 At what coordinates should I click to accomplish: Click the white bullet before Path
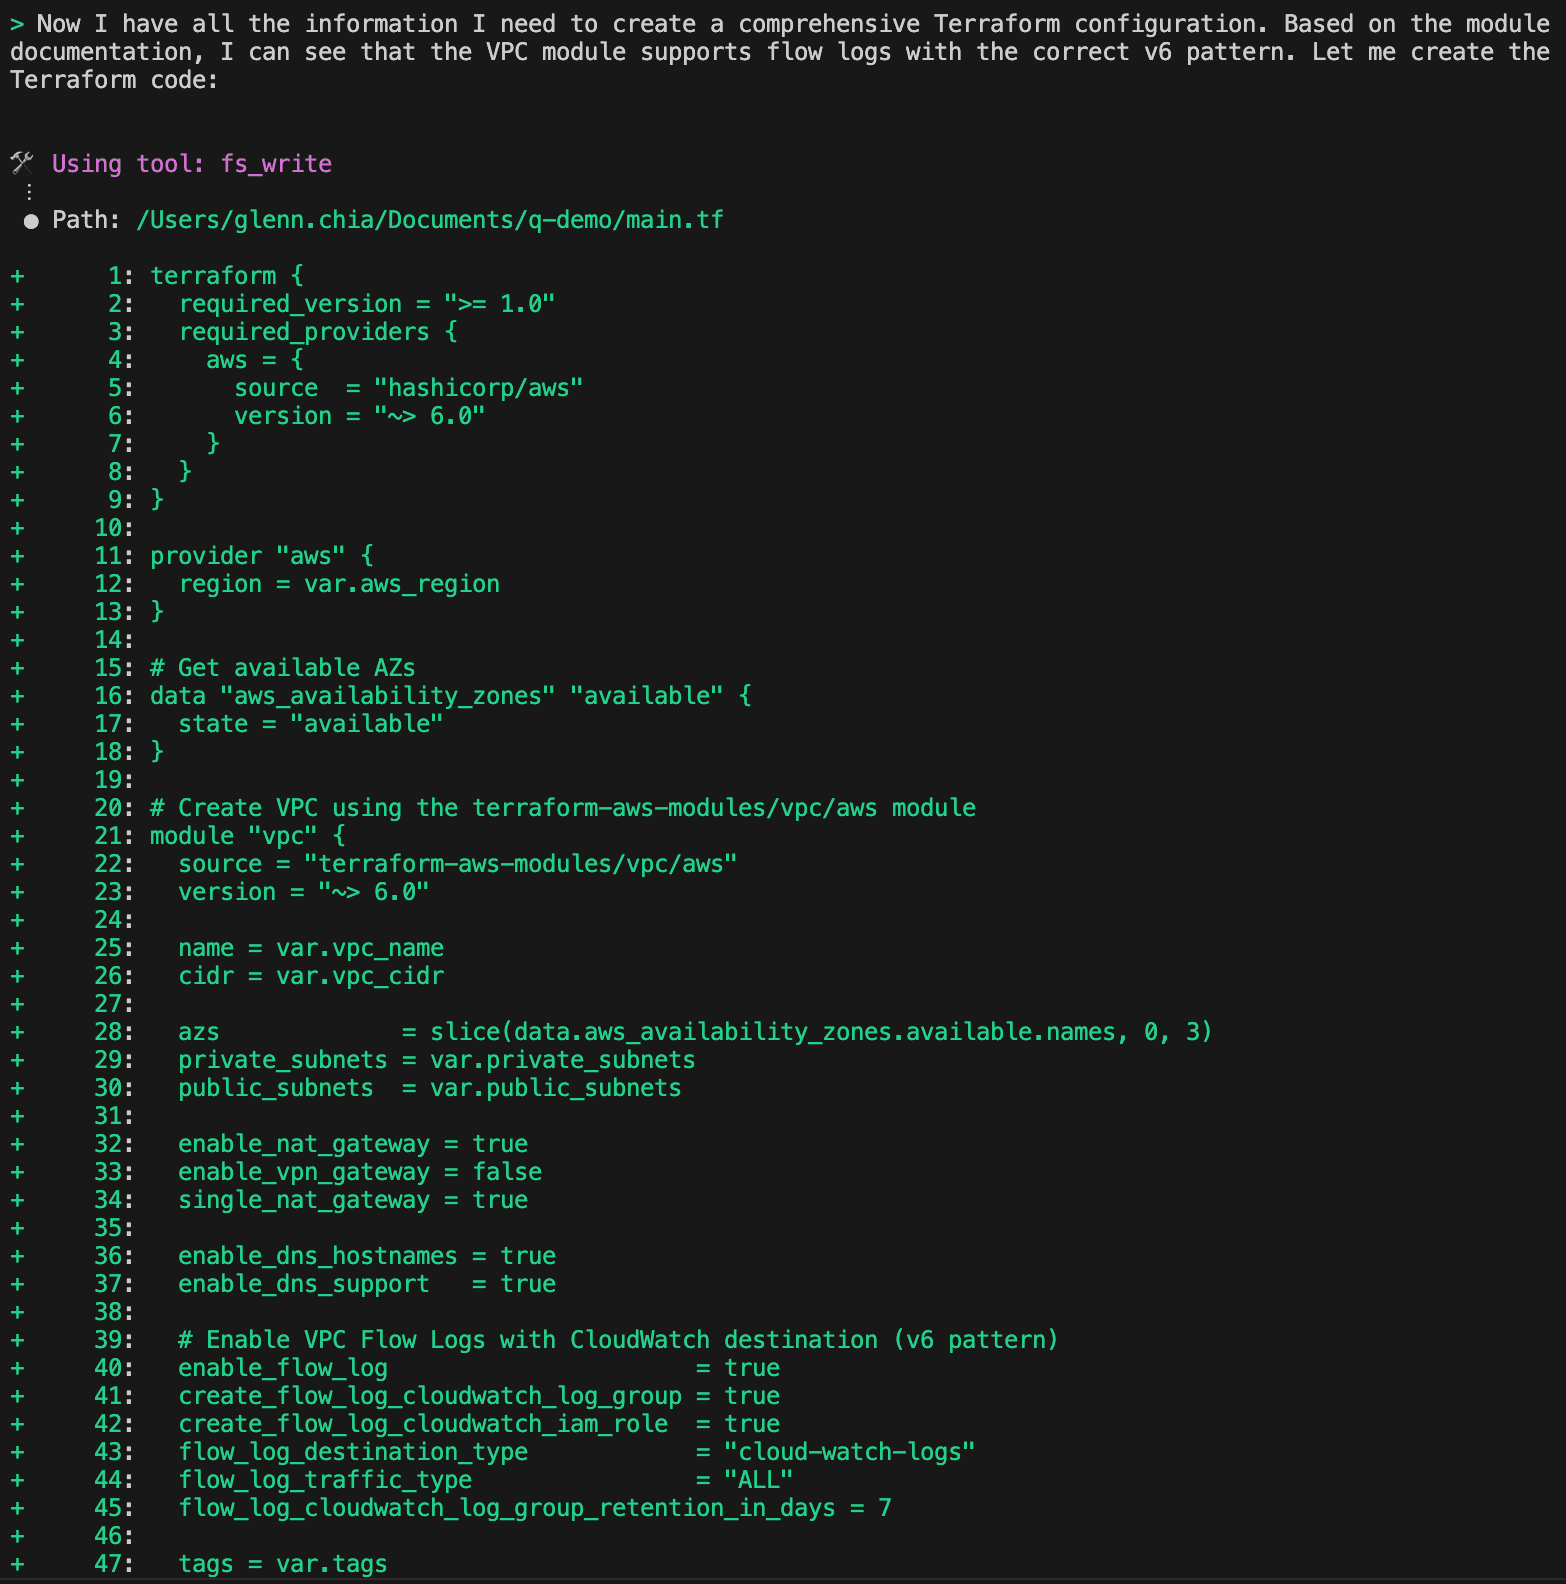(31, 221)
